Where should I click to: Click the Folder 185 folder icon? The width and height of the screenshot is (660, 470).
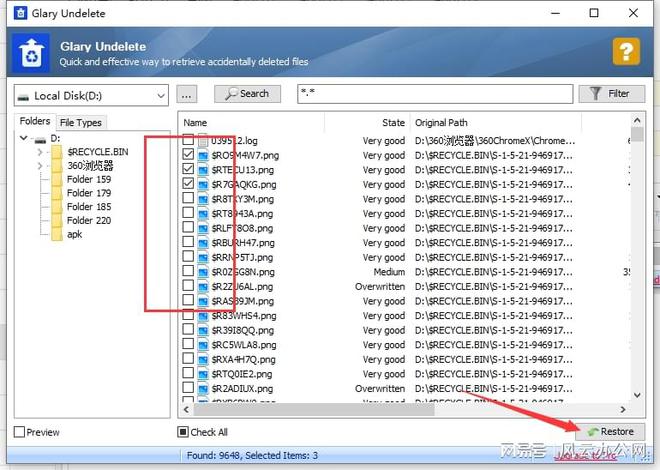[57, 207]
